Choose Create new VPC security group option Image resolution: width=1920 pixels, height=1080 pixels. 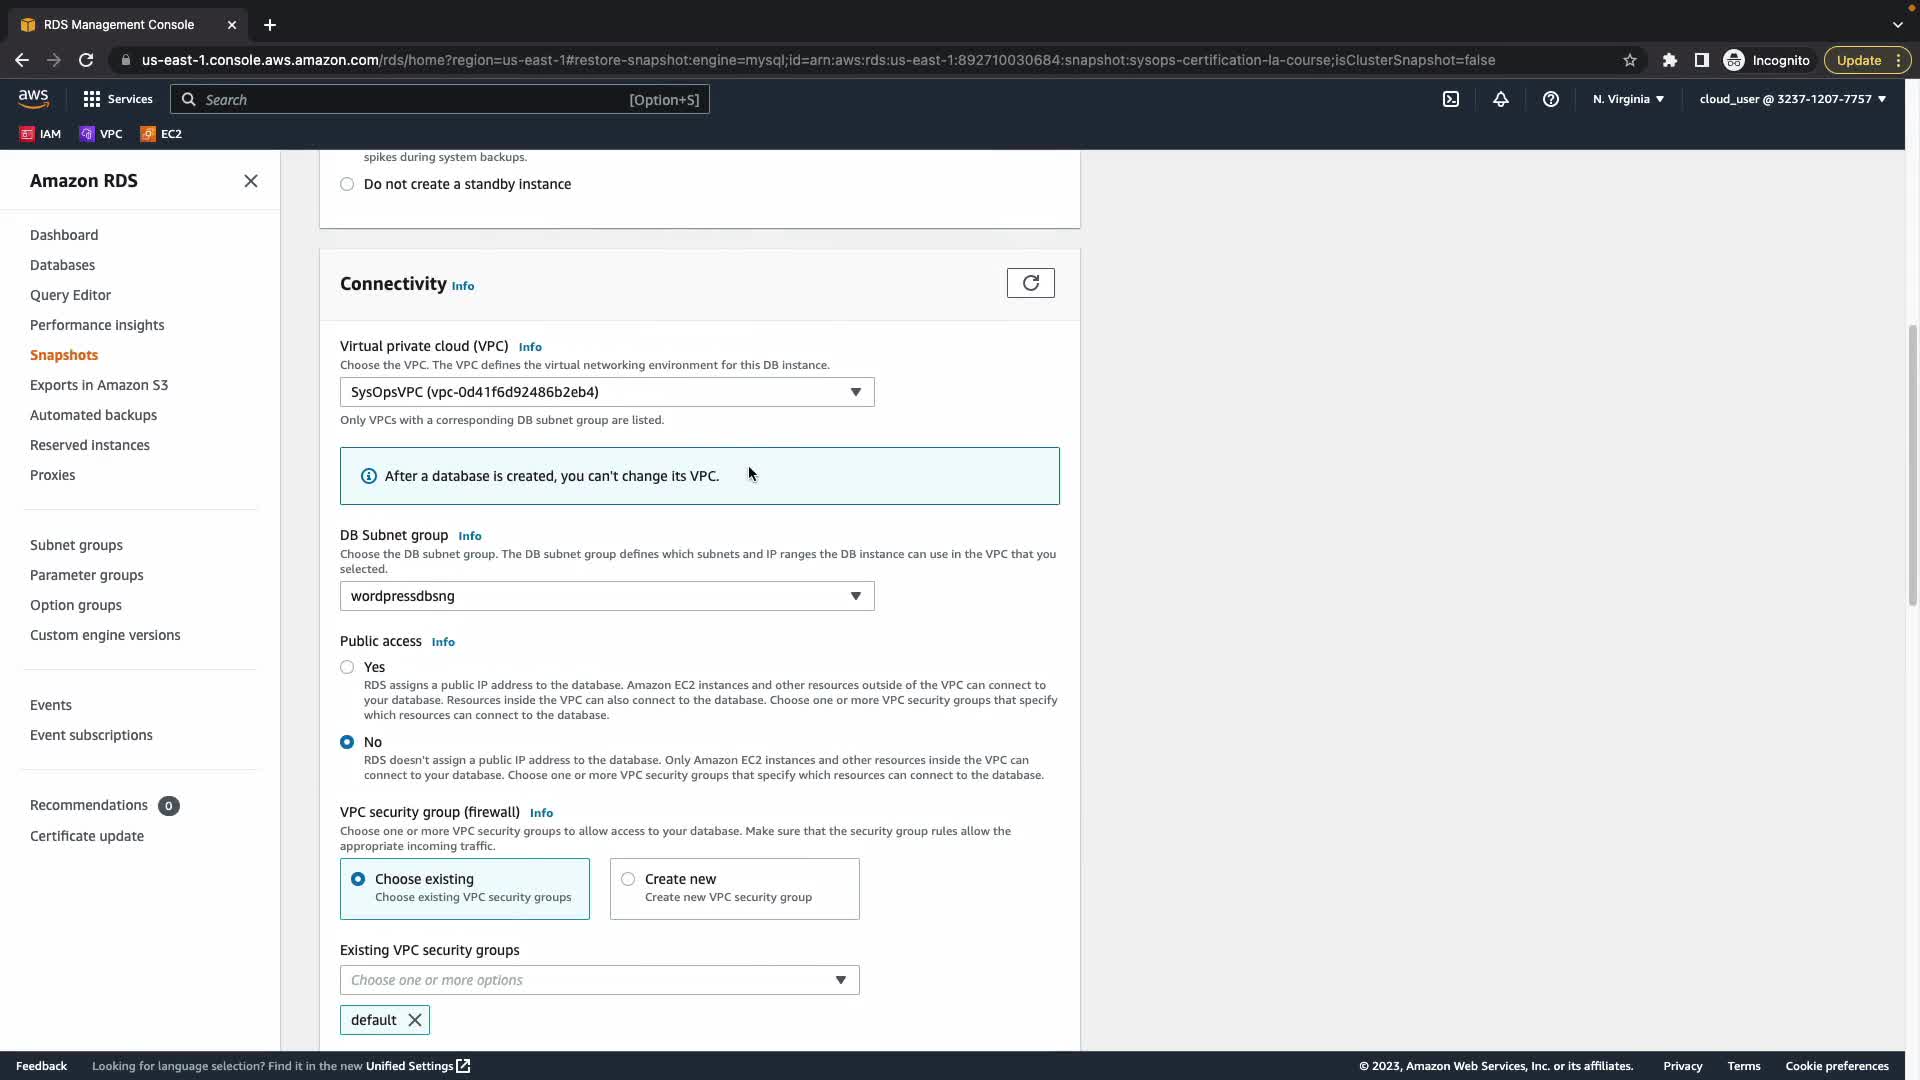628,879
